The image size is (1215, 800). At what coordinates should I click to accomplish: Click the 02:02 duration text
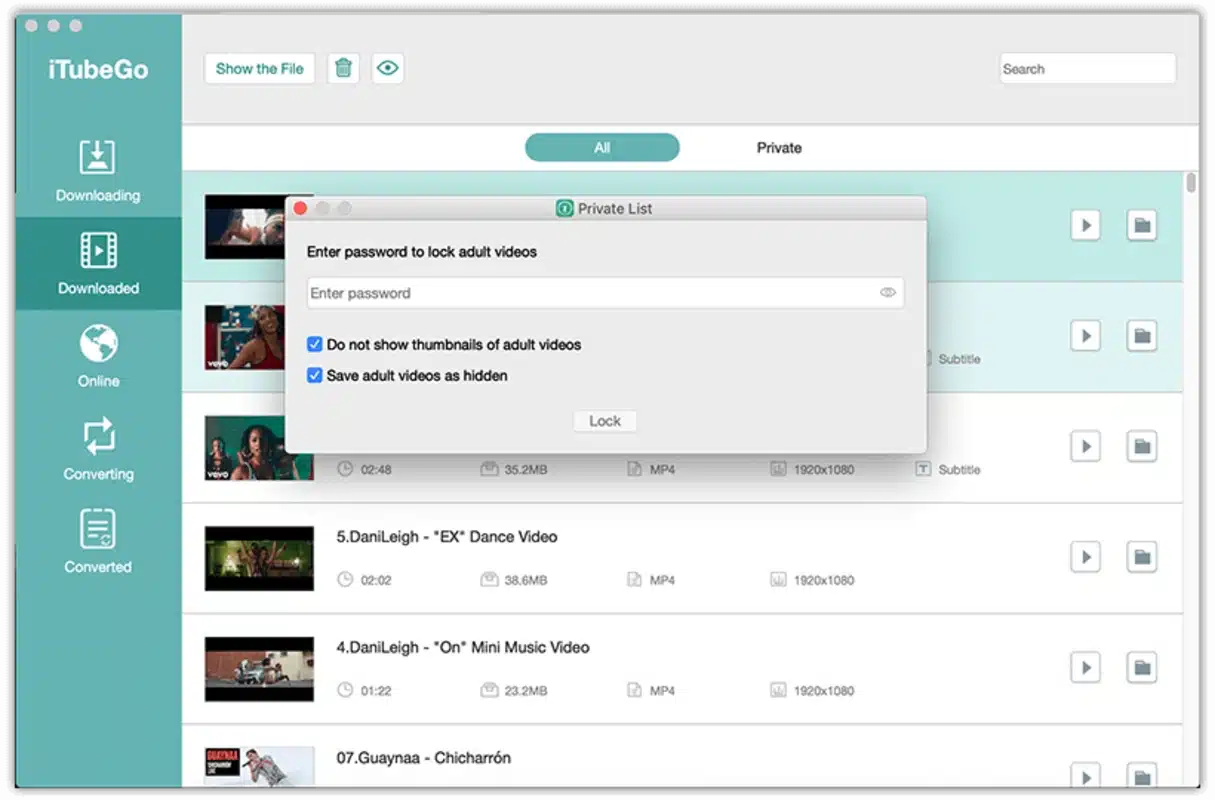(376, 580)
